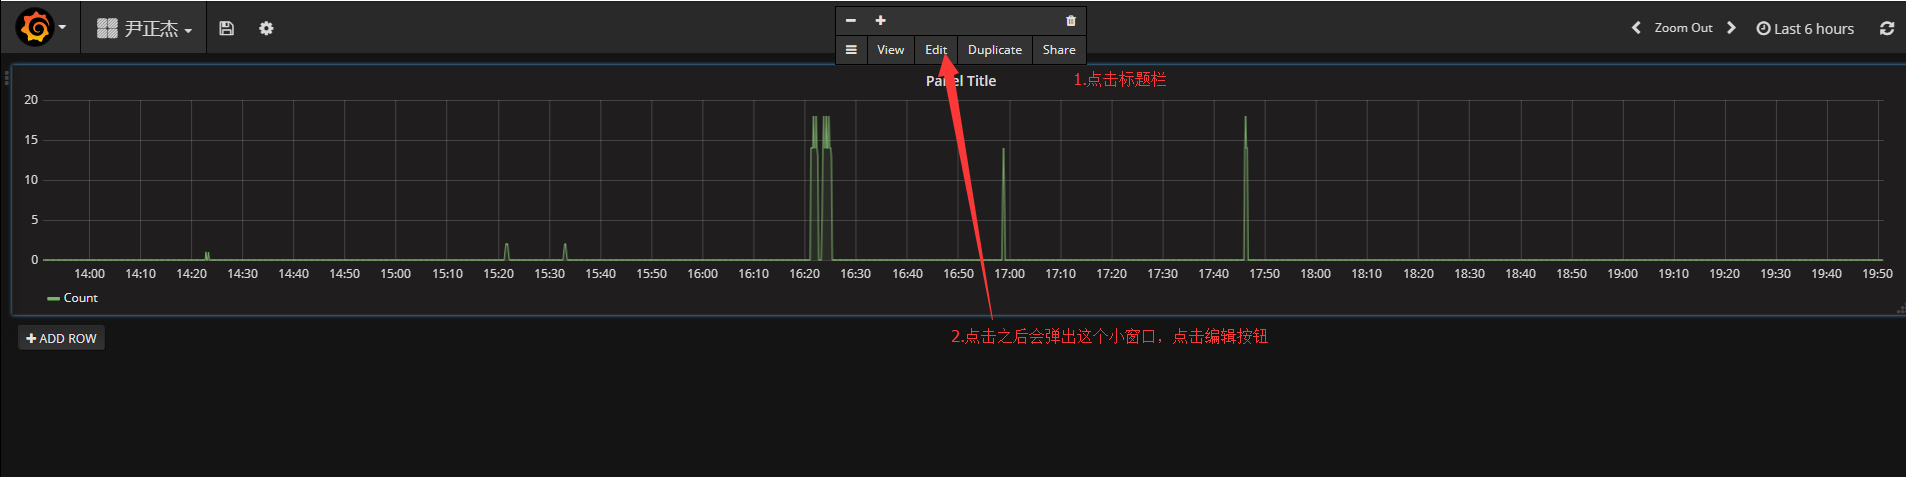Click Zoom Out time range button
The height and width of the screenshot is (477, 1906).
point(1683,28)
